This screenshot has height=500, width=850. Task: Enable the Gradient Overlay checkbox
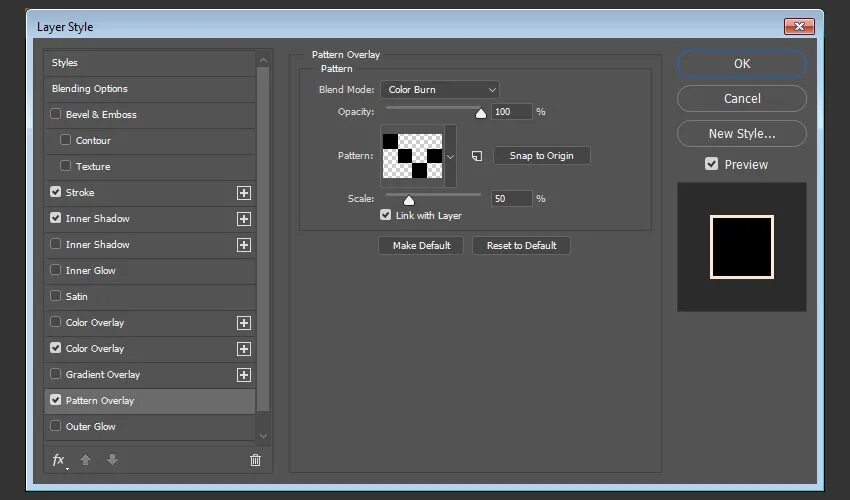55,374
